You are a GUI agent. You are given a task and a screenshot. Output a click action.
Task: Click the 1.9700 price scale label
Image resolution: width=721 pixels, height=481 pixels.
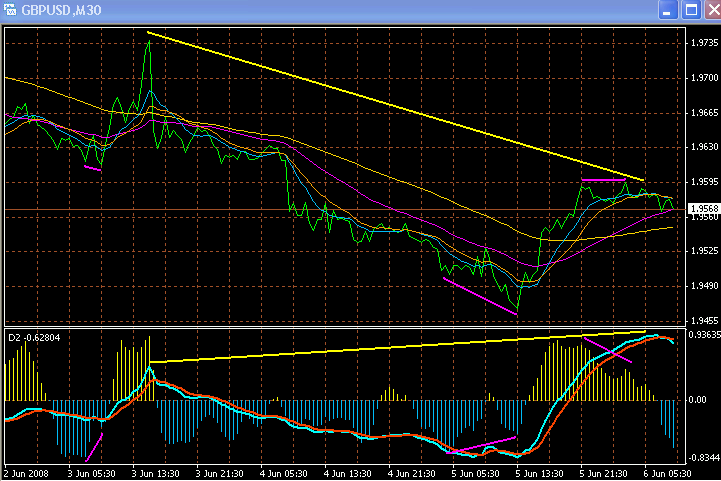coord(704,78)
